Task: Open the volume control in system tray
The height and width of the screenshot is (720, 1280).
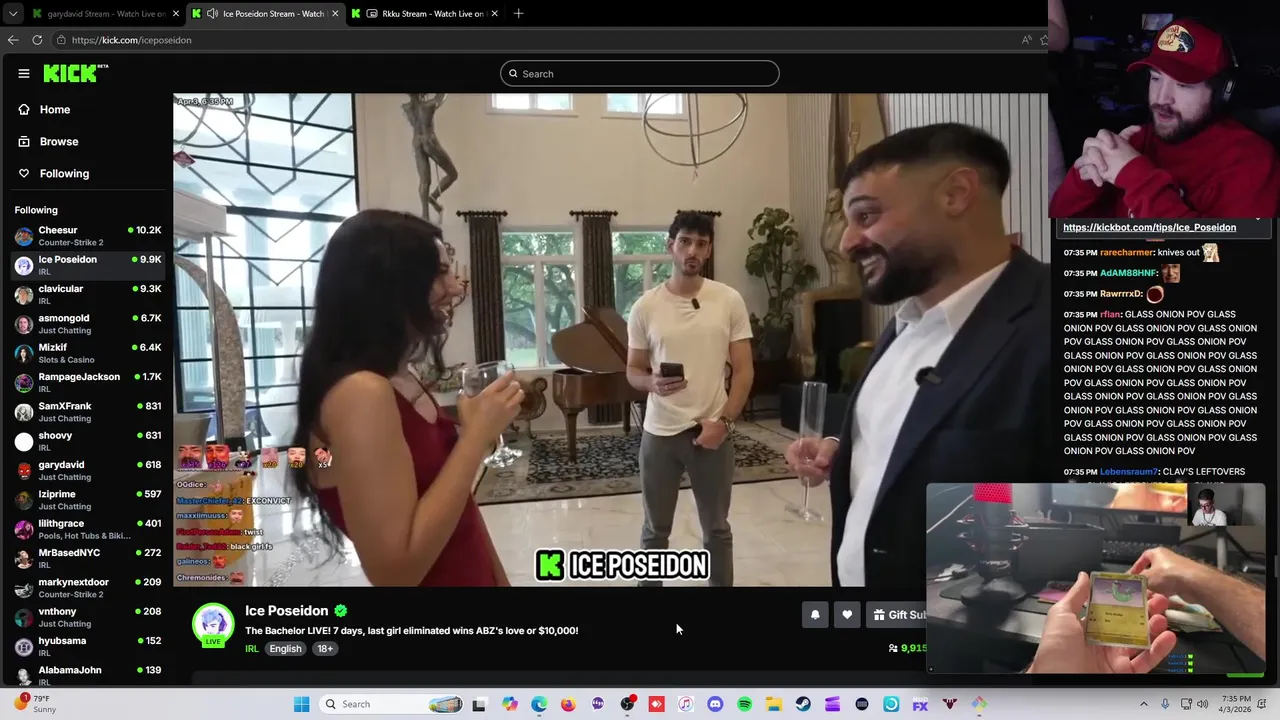Action: tap(1203, 704)
